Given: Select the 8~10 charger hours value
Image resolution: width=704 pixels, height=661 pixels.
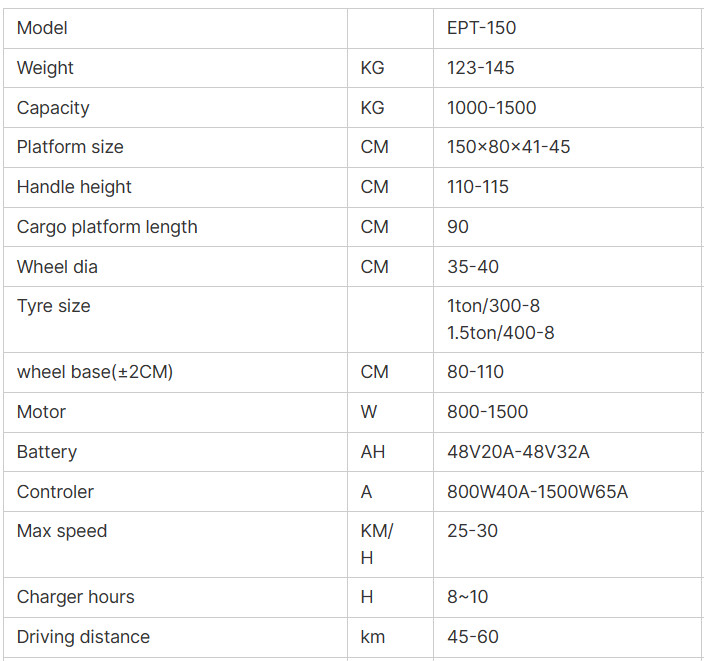Looking at the screenshot, I should 467,597.
